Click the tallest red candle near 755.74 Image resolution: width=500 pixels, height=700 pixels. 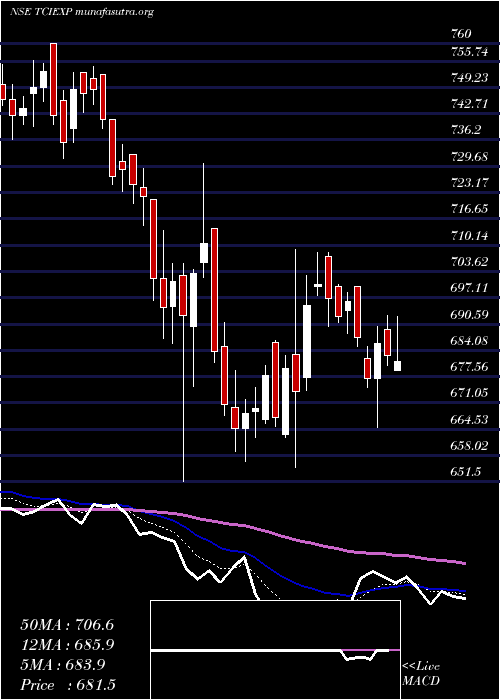pyautogui.click(x=54, y=79)
